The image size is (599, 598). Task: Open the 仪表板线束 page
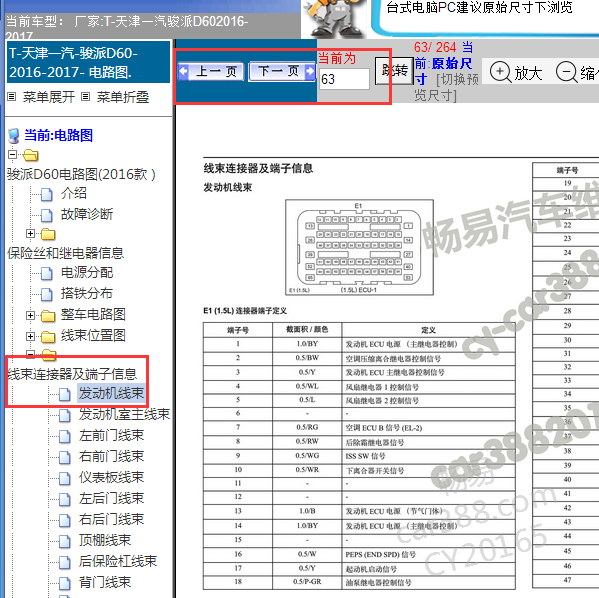(111, 477)
